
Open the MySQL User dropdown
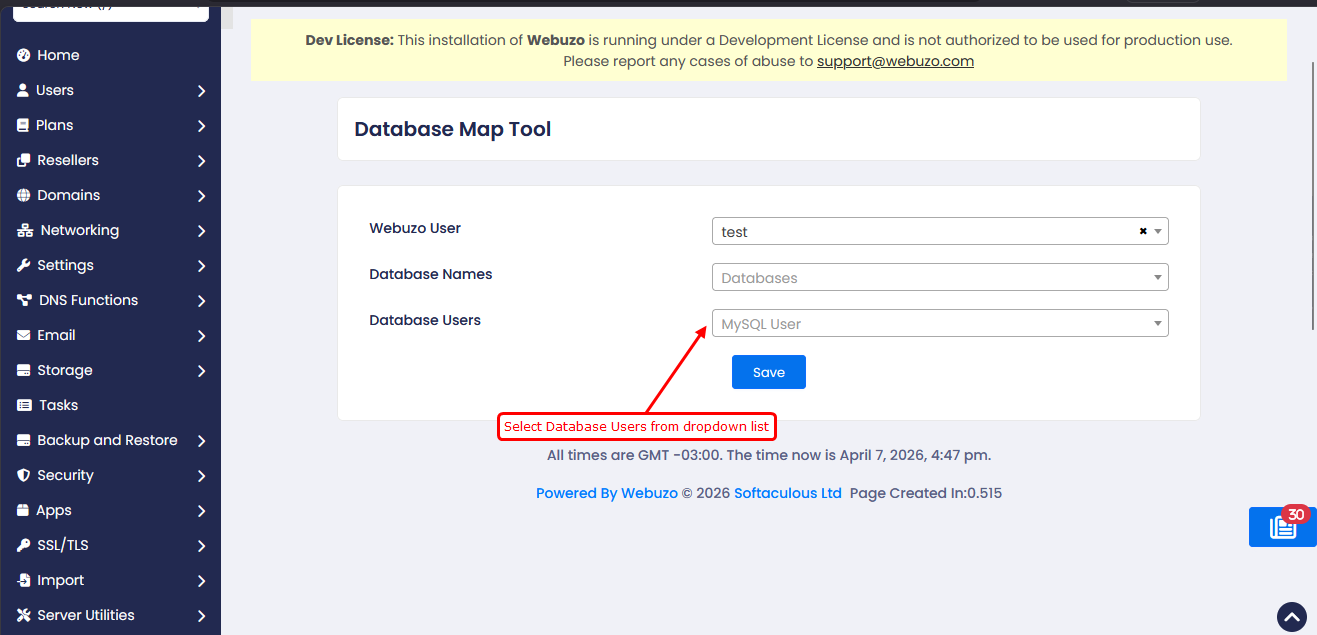tap(939, 323)
